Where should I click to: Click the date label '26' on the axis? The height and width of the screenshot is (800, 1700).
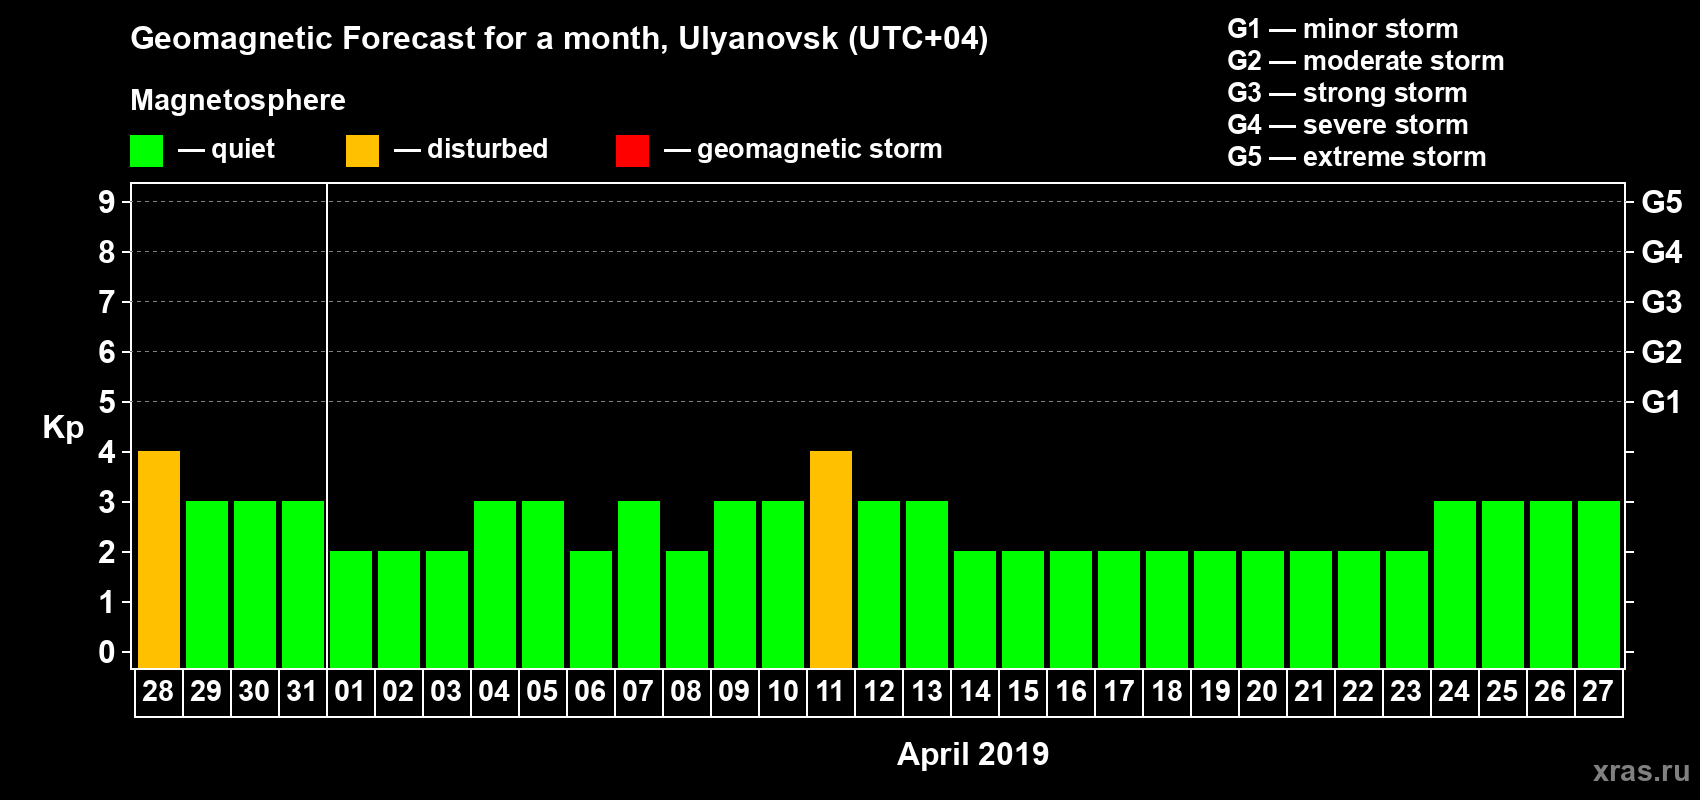(x=1550, y=691)
